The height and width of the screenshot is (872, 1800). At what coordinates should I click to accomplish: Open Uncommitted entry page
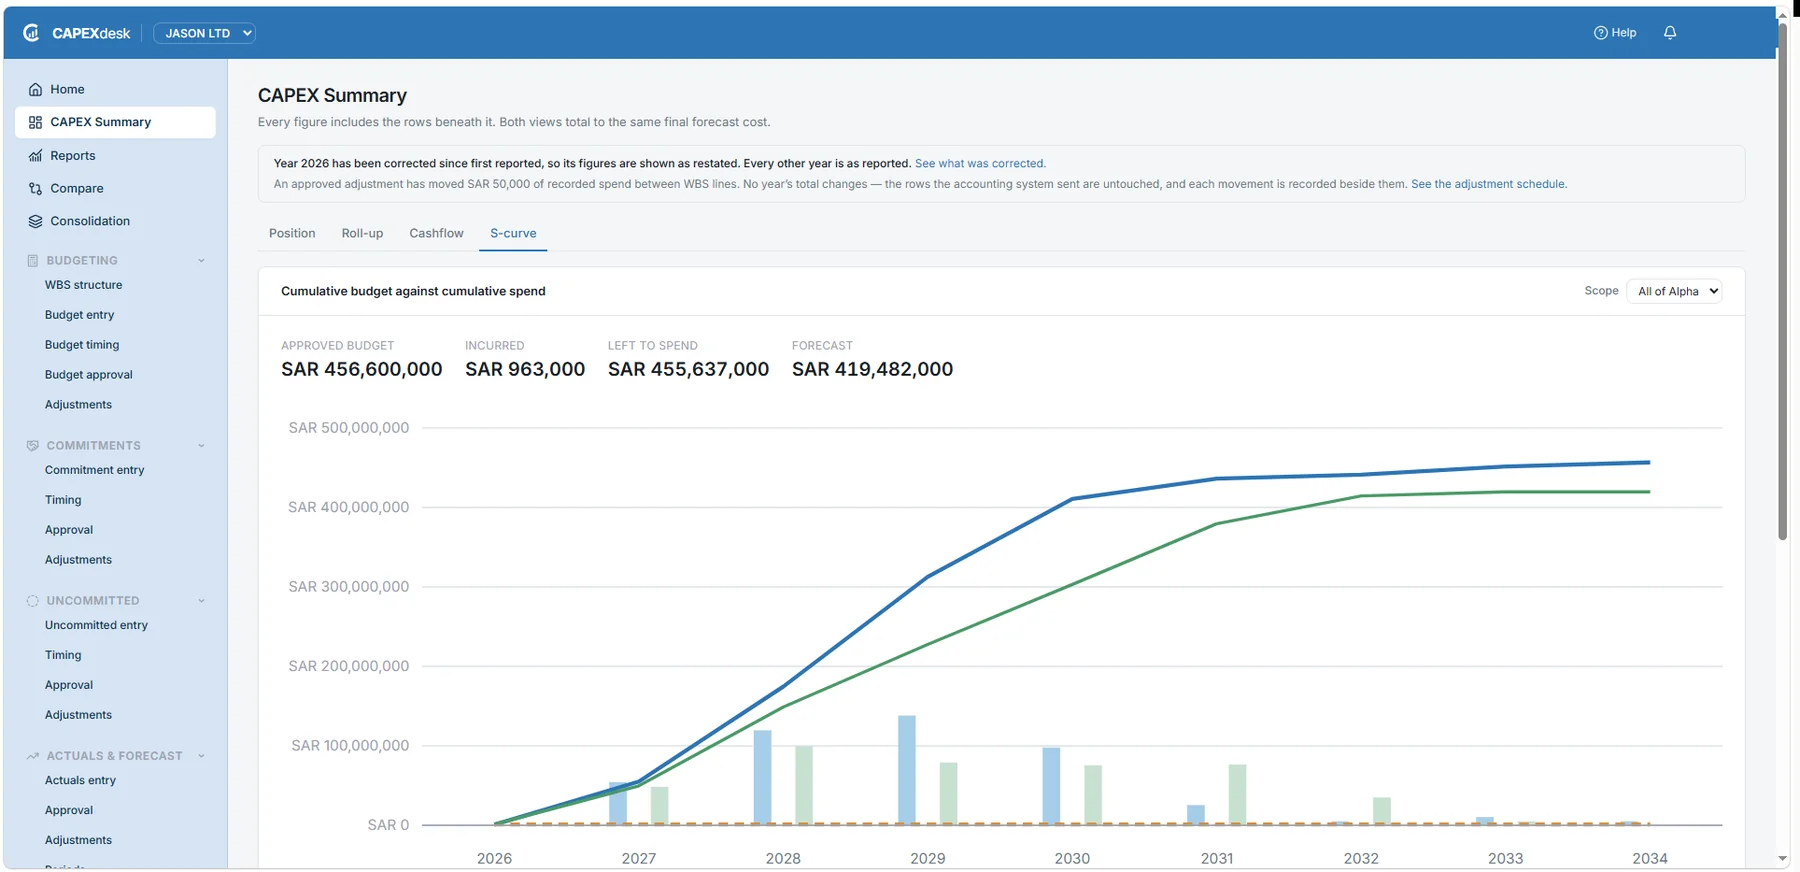coord(96,625)
